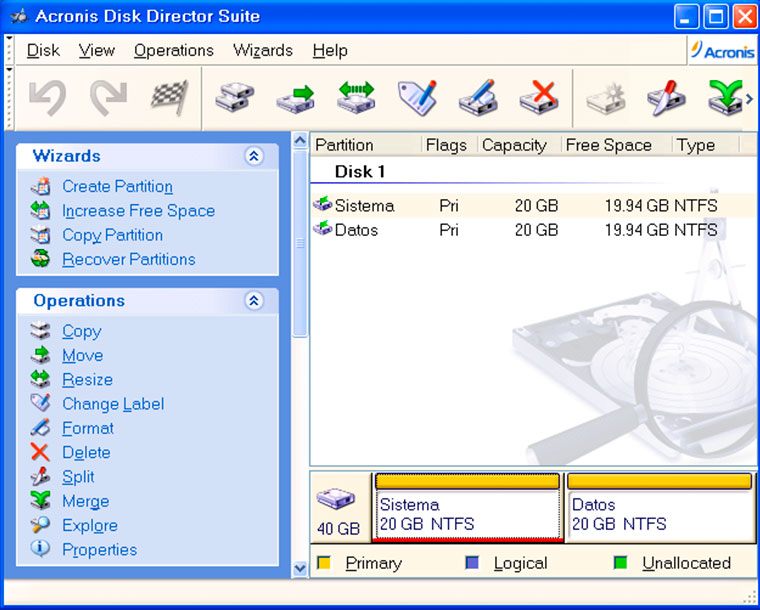Click the green Unallocated legend swatch
The width and height of the screenshot is (760, 610).
click(620, 563)
